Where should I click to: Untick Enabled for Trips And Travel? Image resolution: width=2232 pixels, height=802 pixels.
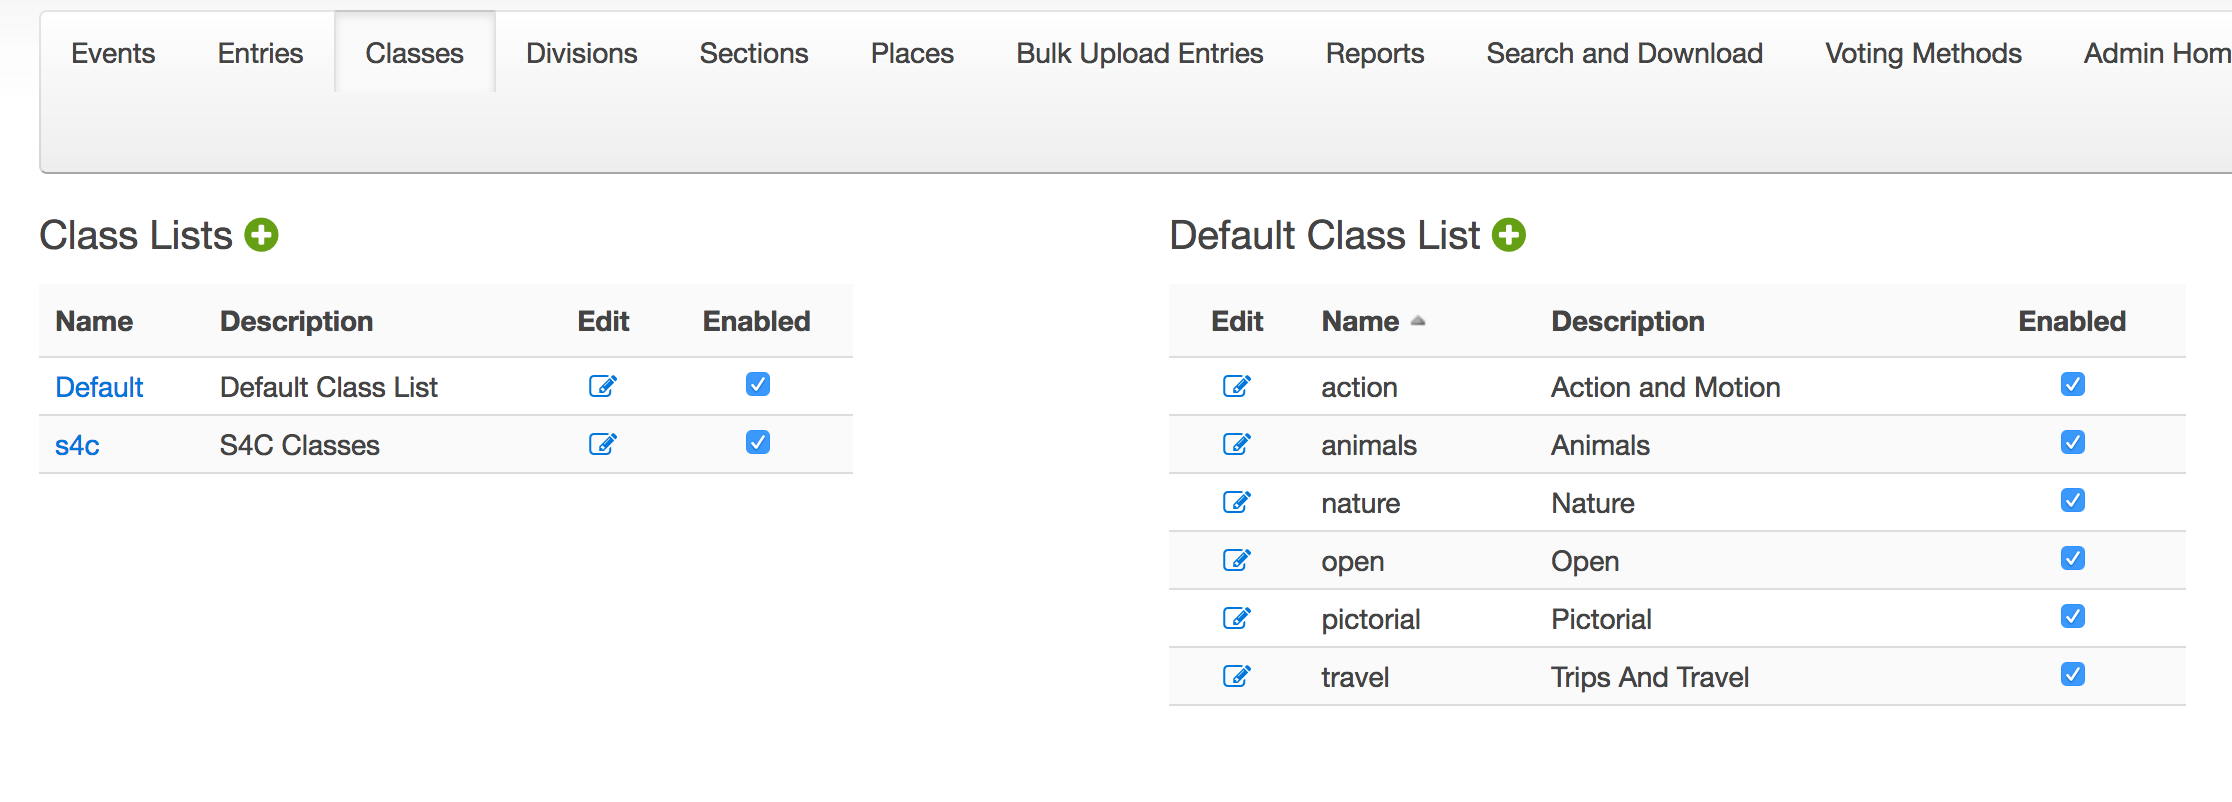[x=2072, y=674]
